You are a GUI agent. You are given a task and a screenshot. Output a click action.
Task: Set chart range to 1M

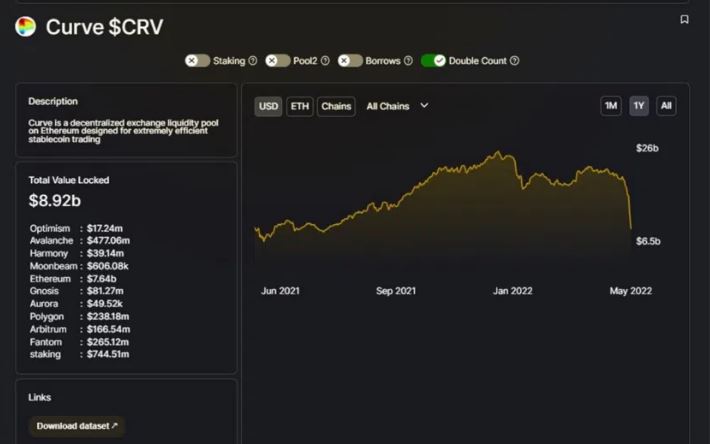[x=611, y=106]
